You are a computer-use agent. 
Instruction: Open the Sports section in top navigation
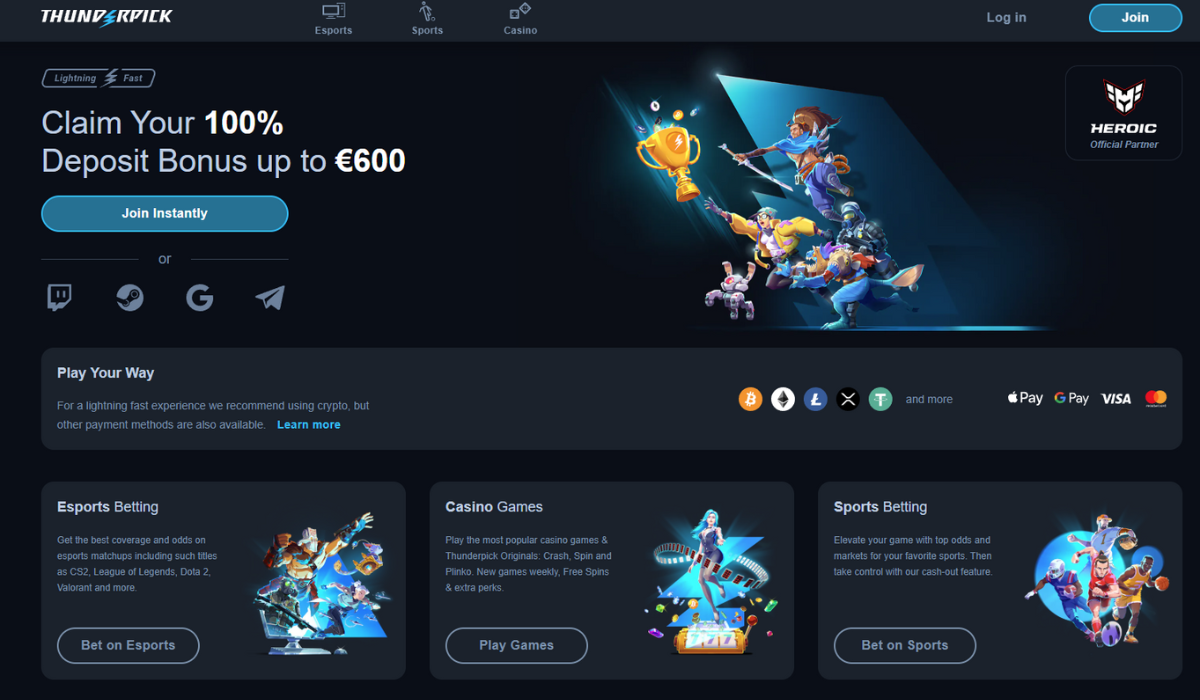coord(427,19)
